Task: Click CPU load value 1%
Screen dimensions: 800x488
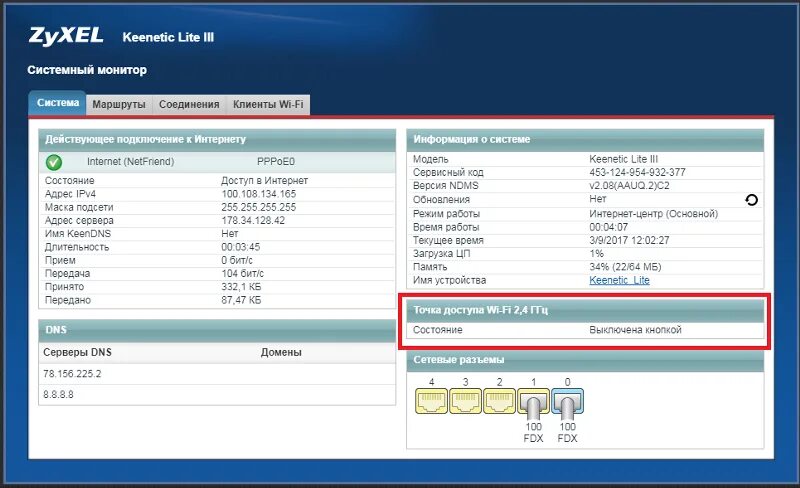Action: point(596,254)
